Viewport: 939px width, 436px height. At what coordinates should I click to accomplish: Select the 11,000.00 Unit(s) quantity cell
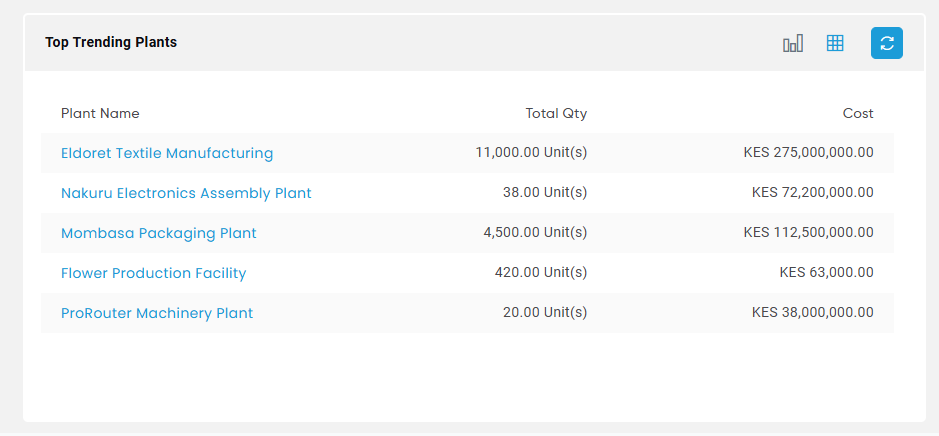[x=531, y=153]
